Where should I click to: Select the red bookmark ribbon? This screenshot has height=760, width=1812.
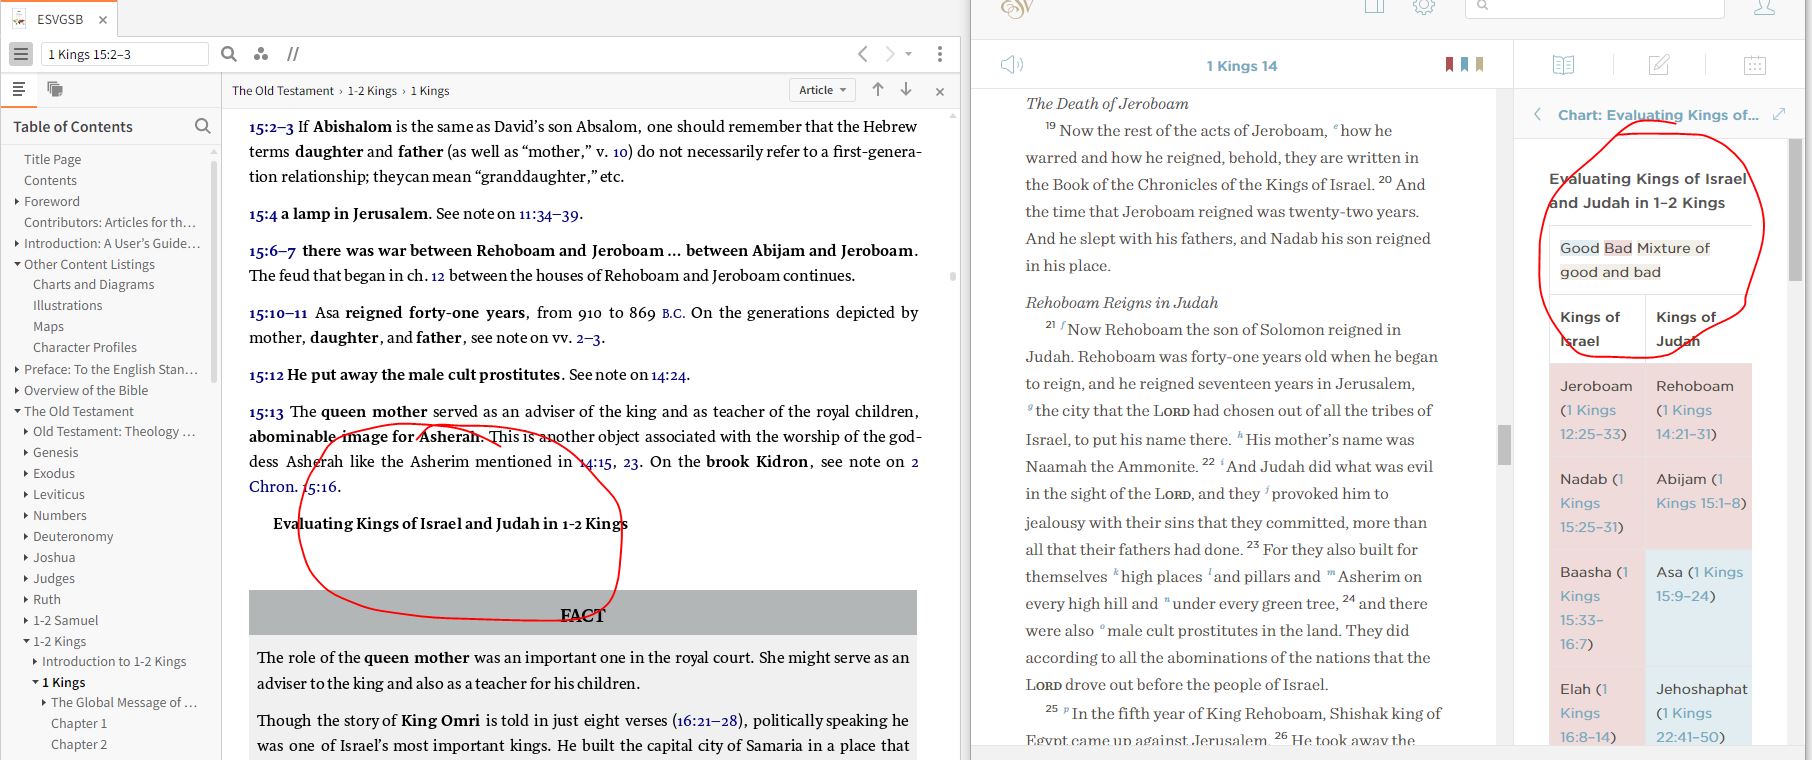[x=1449, y=65]
